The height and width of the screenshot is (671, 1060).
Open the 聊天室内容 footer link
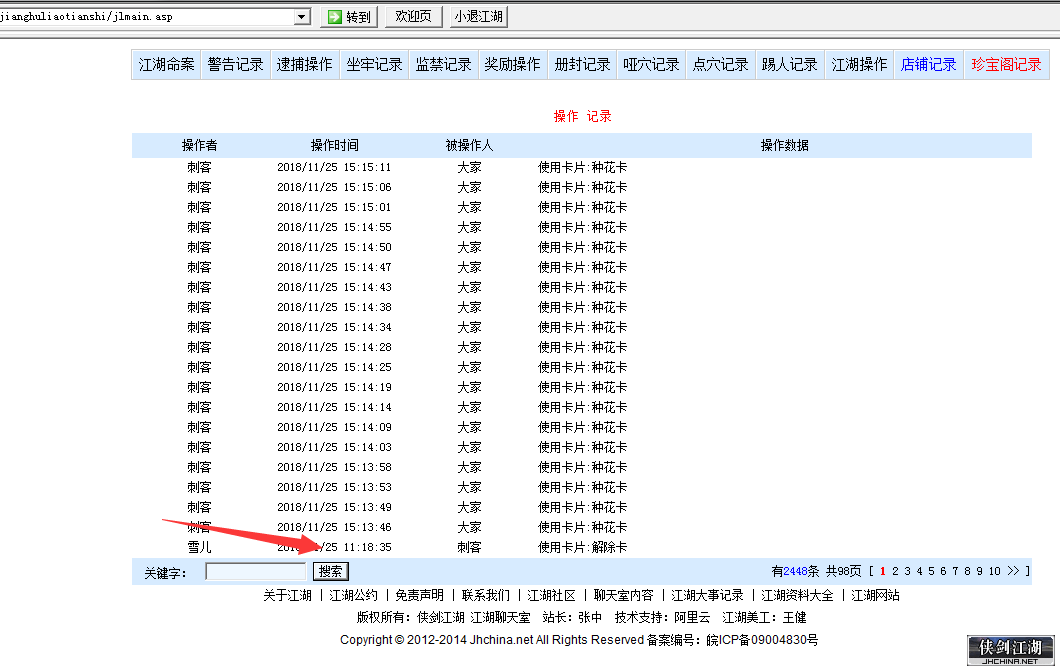(623, 595)
